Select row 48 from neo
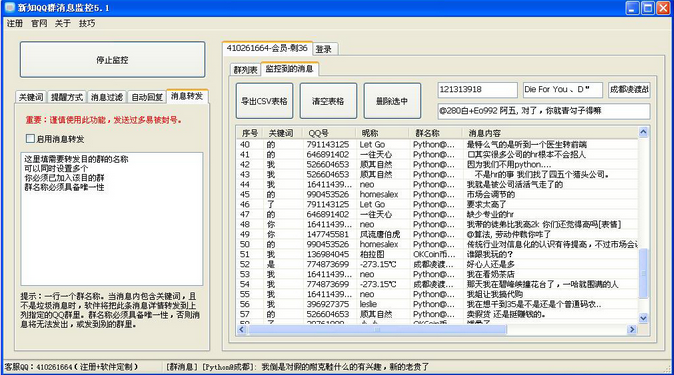The height and width of the screenshot is (375, 674). 438,224
